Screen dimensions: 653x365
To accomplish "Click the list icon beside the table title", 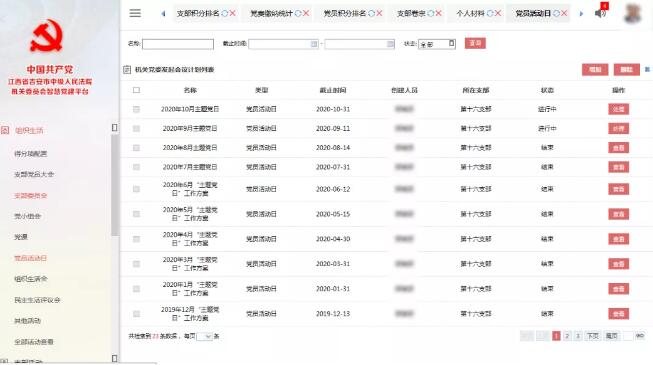I will pos(127,70).
